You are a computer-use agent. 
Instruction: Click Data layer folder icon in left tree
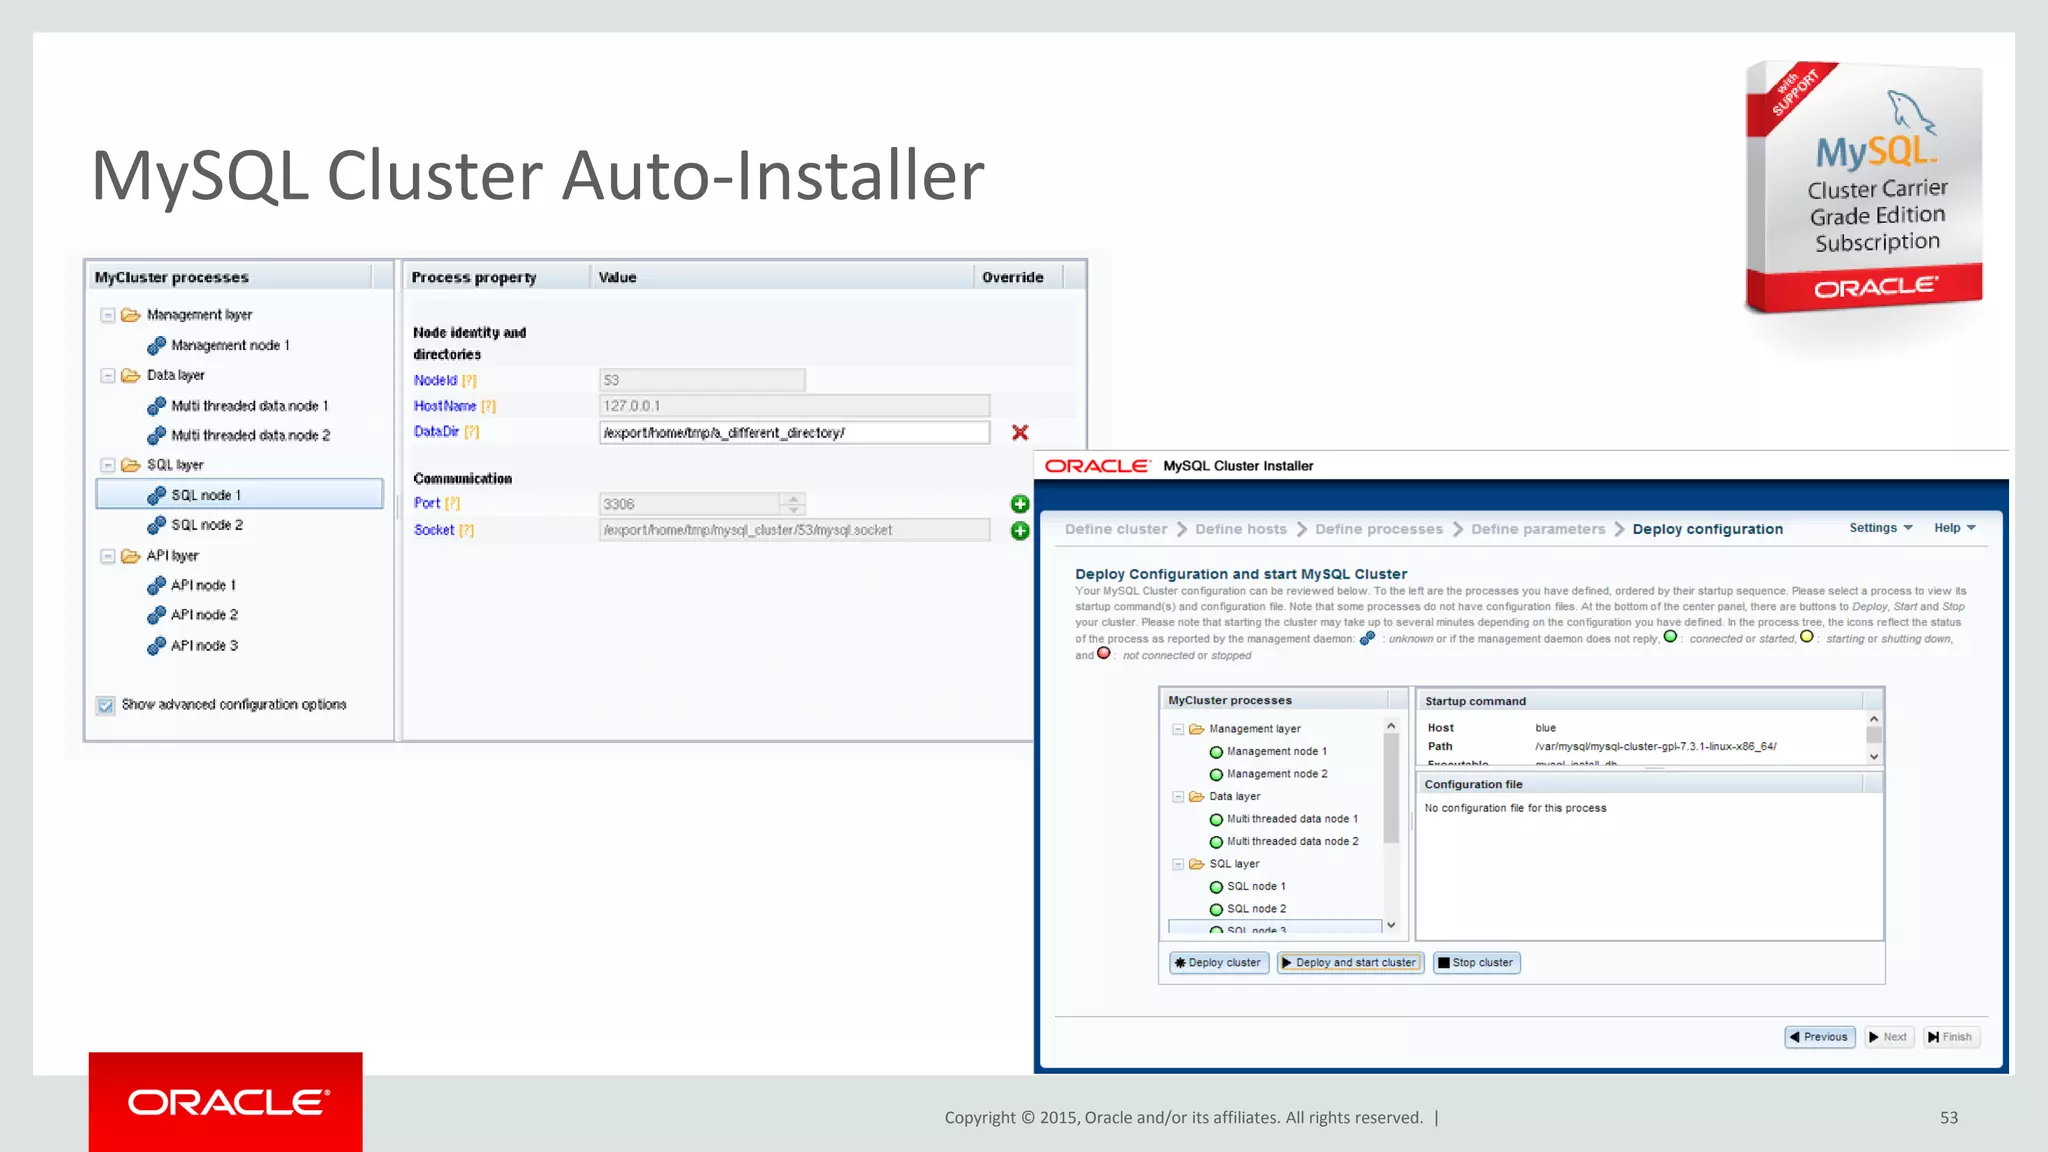pos(130,376)
